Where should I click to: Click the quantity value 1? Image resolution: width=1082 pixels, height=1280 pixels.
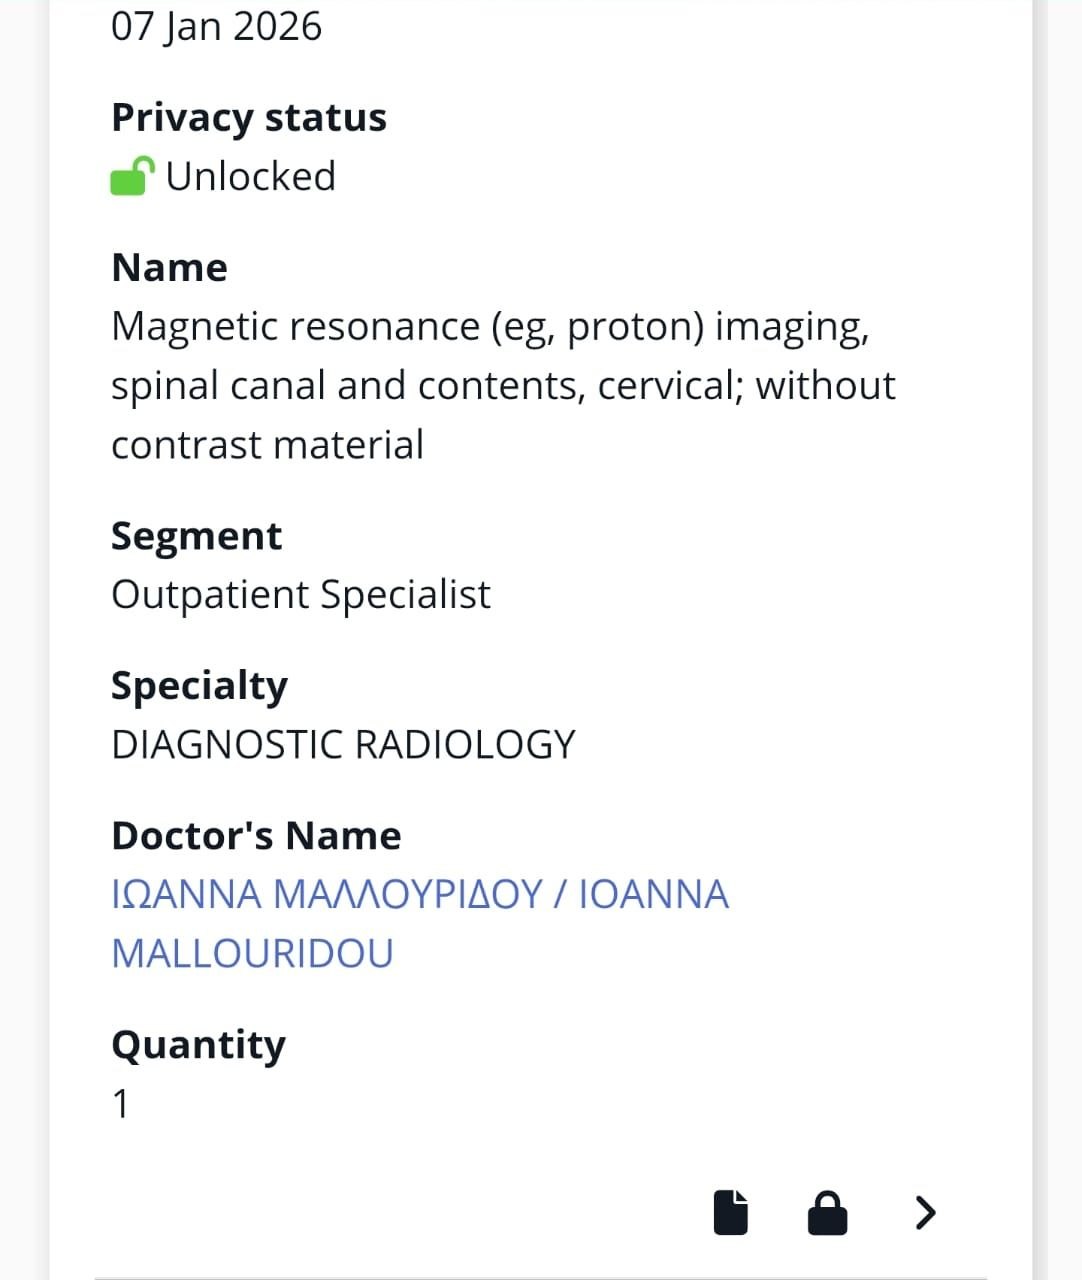121,1105
